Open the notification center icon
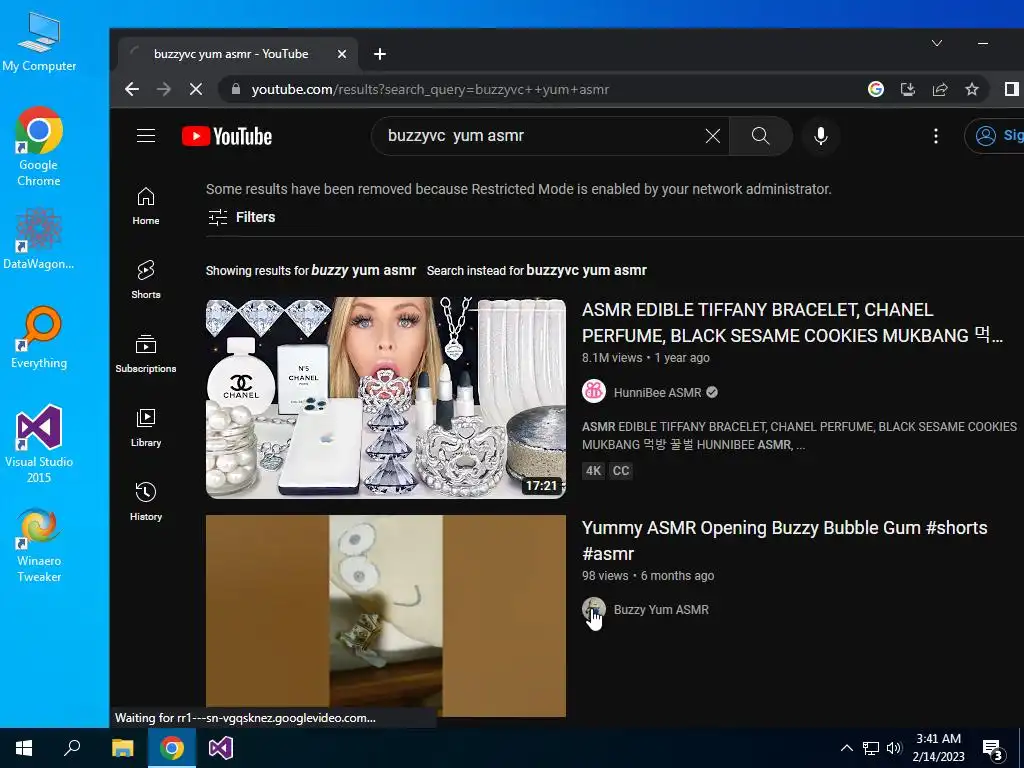This screenshot has height=768, width=1024. pos(993,749)
